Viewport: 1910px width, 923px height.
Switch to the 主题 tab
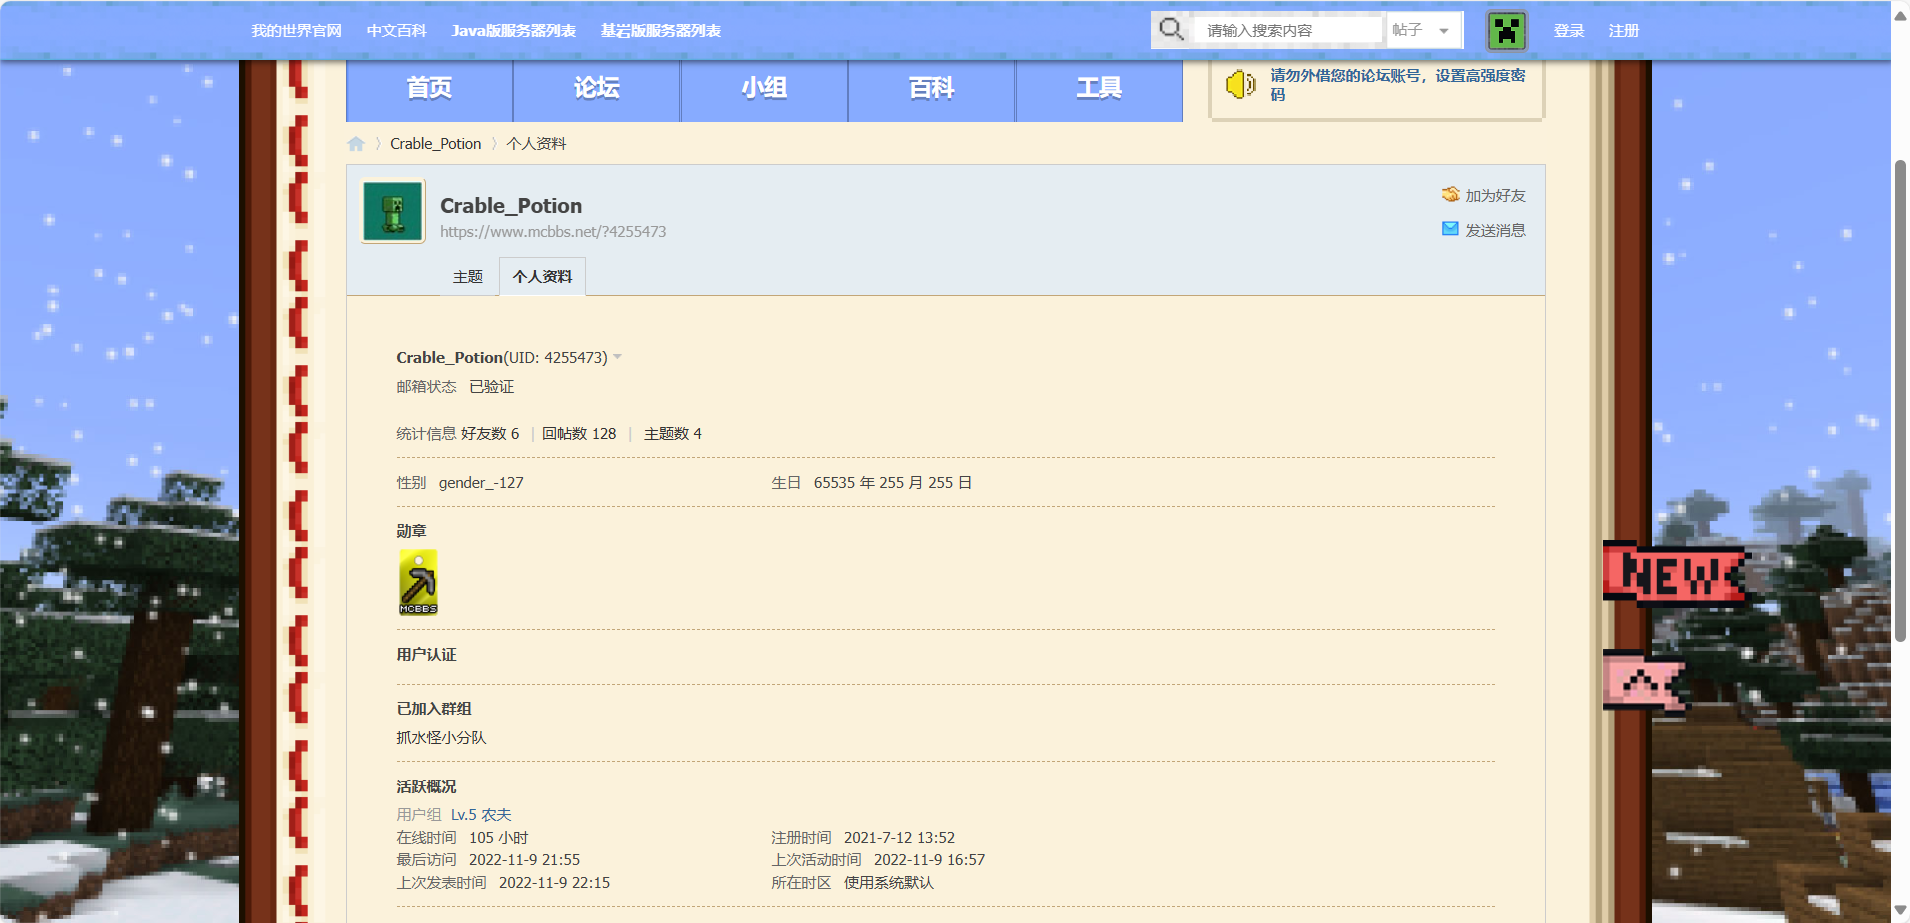click(x=468, y=277)
